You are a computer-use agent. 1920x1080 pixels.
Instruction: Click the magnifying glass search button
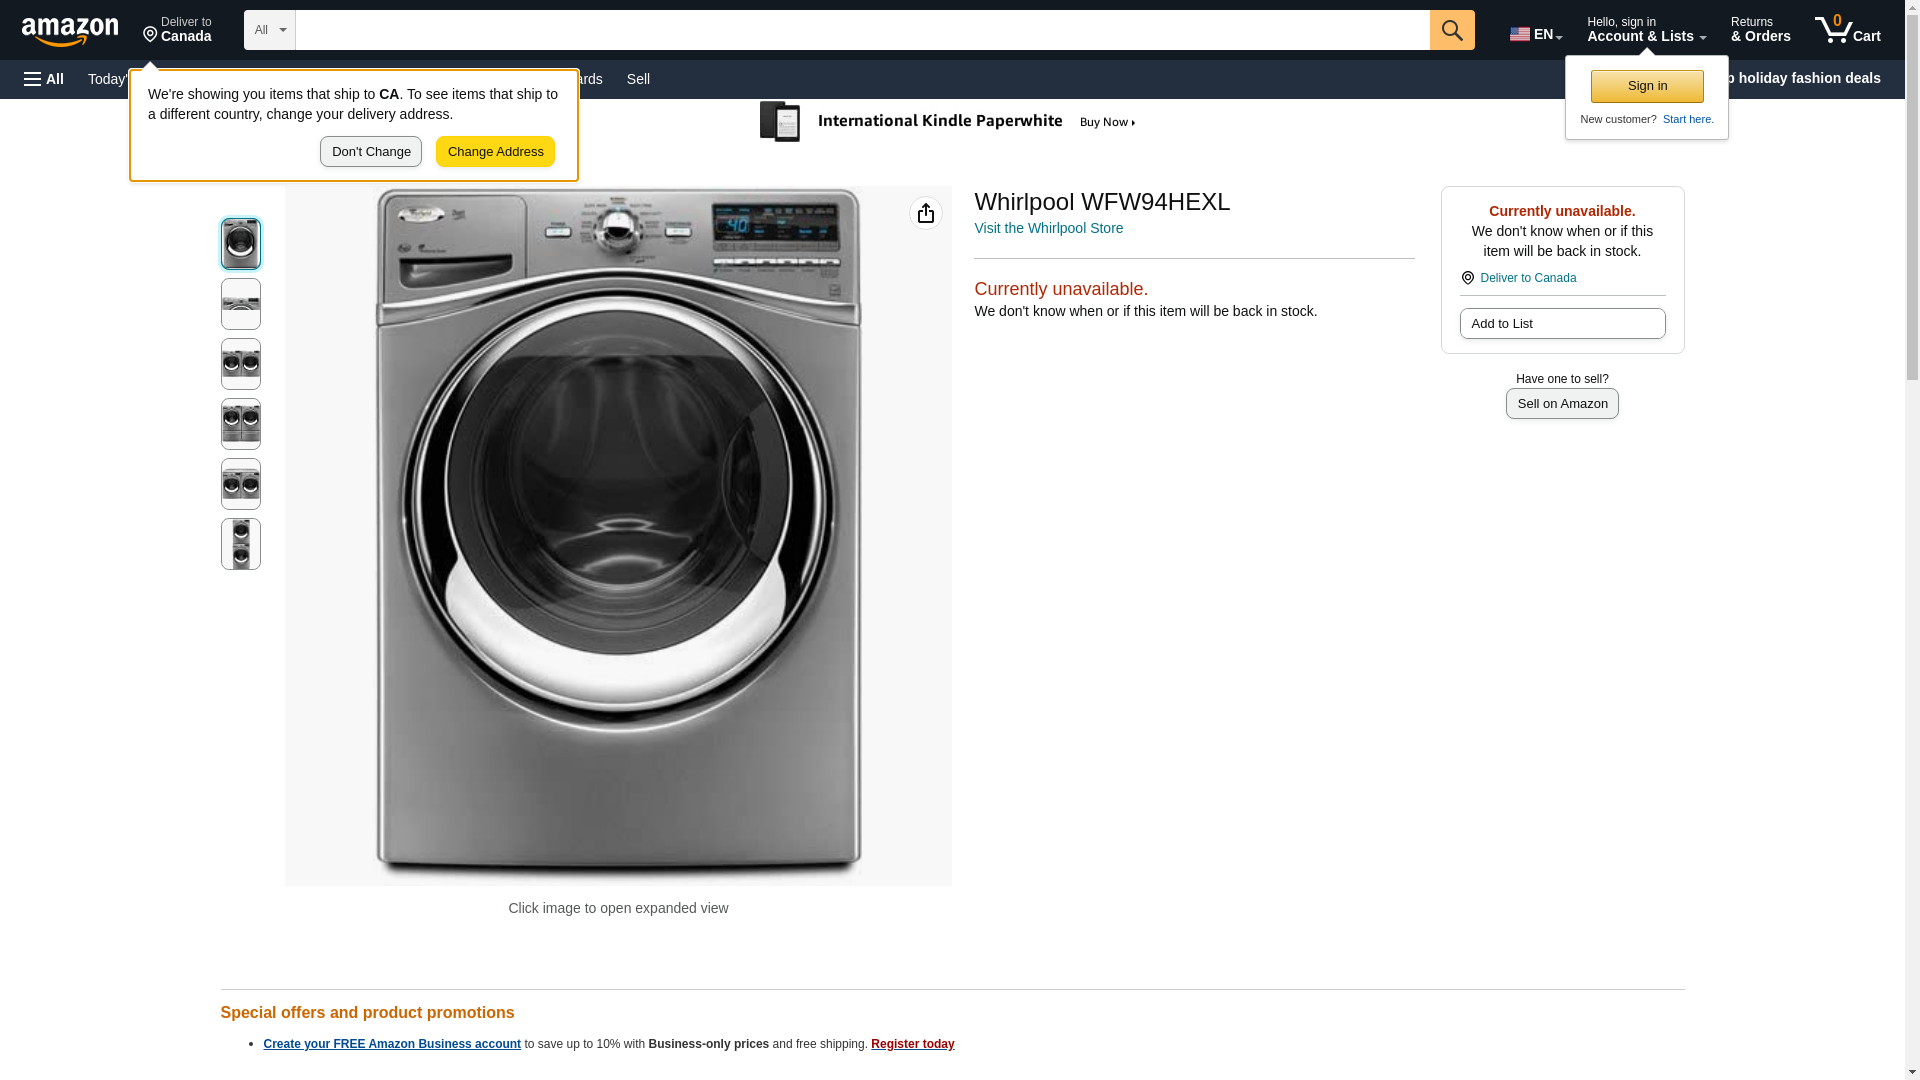[1451, 30]
